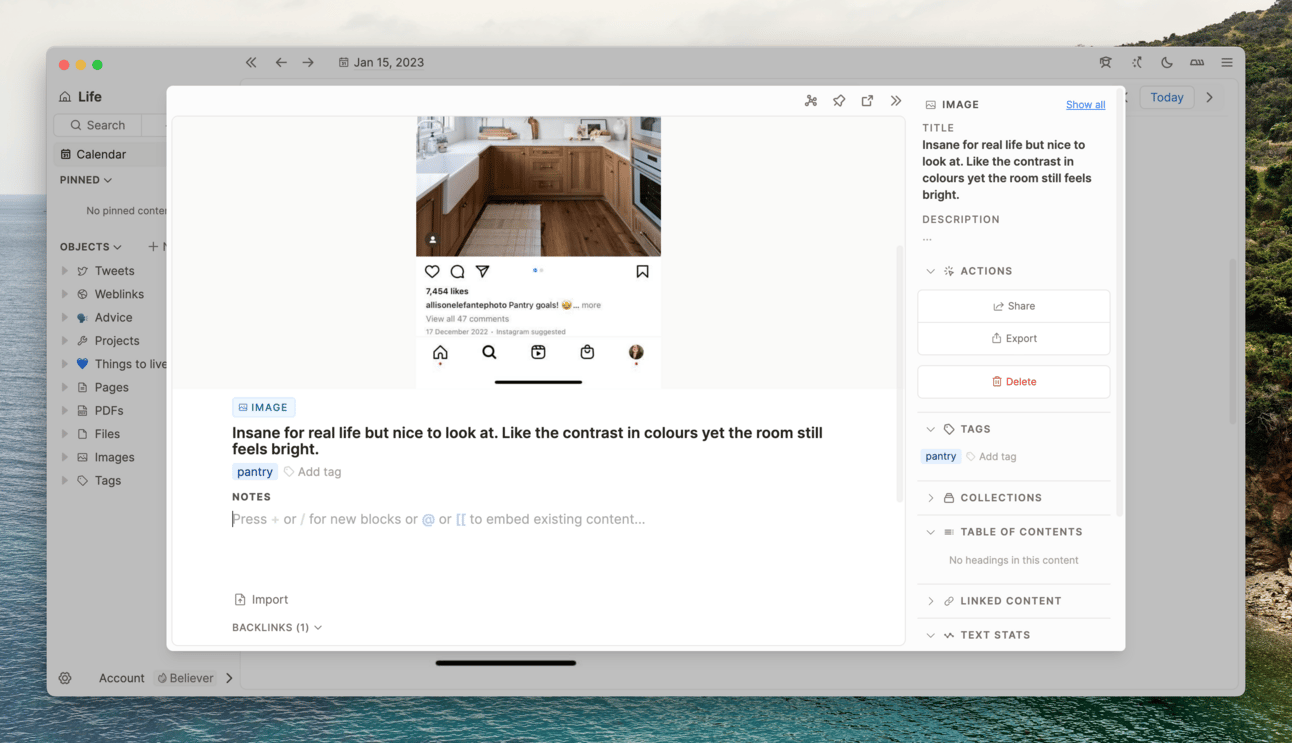Image resolution: width=1292 pixels, height=743 pixels.
Task: Click the pantry tag under the main title
Action: pyautogui.click(x=255, y=472)
